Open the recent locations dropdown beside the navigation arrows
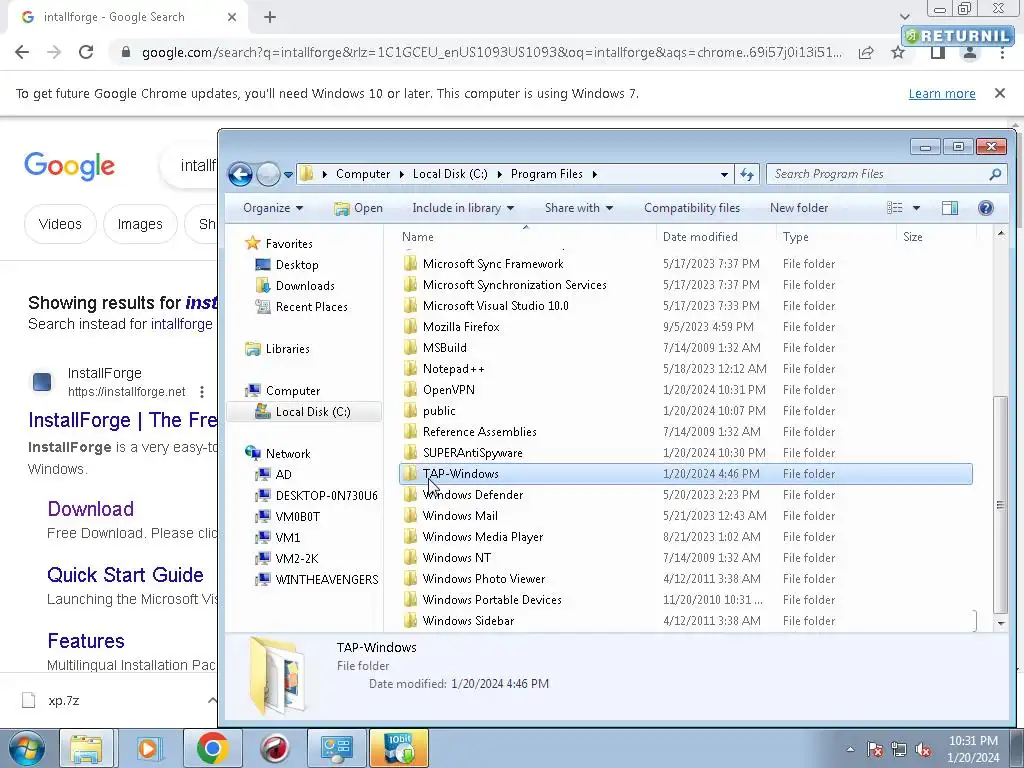 [x=288, y=175]
